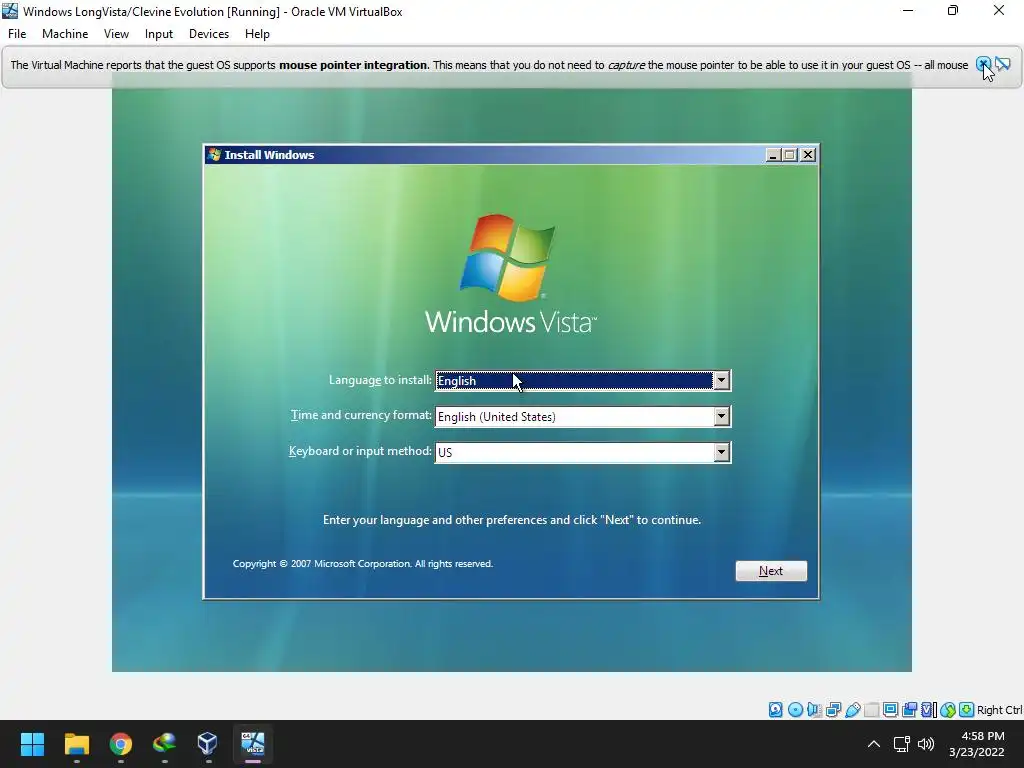Click the Microsoft copyright notice text

pyautogui.click(x=362, y=564)
